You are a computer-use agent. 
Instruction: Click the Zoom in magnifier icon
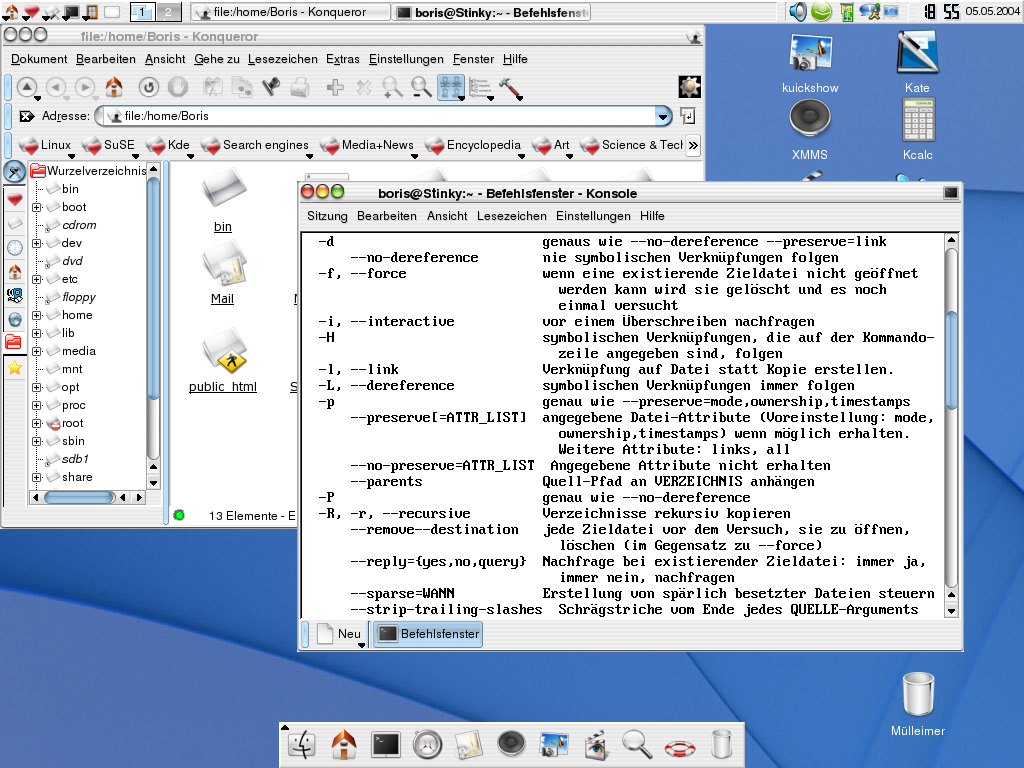pos(392,87)
